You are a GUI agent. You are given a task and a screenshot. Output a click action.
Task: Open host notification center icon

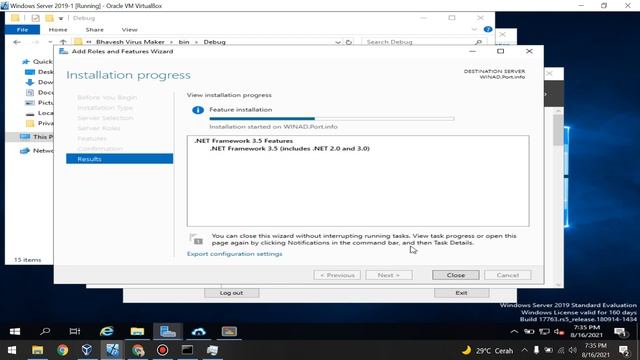(624, 350)
